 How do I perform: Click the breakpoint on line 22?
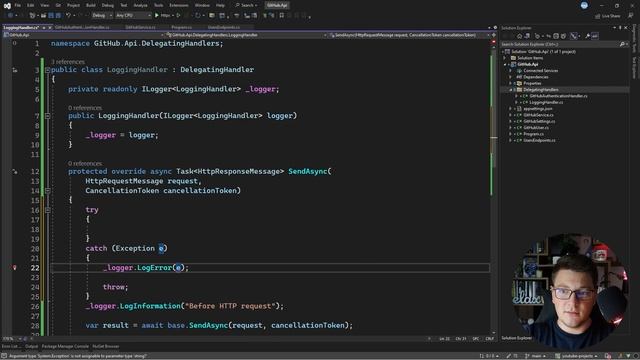(x=15, y=268)
